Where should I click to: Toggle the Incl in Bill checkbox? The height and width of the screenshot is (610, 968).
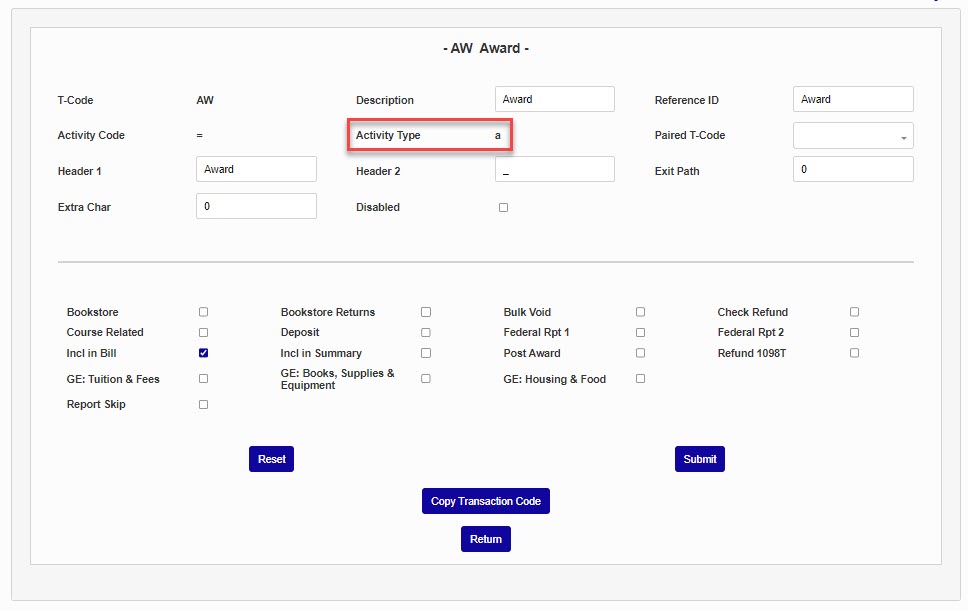203,353
